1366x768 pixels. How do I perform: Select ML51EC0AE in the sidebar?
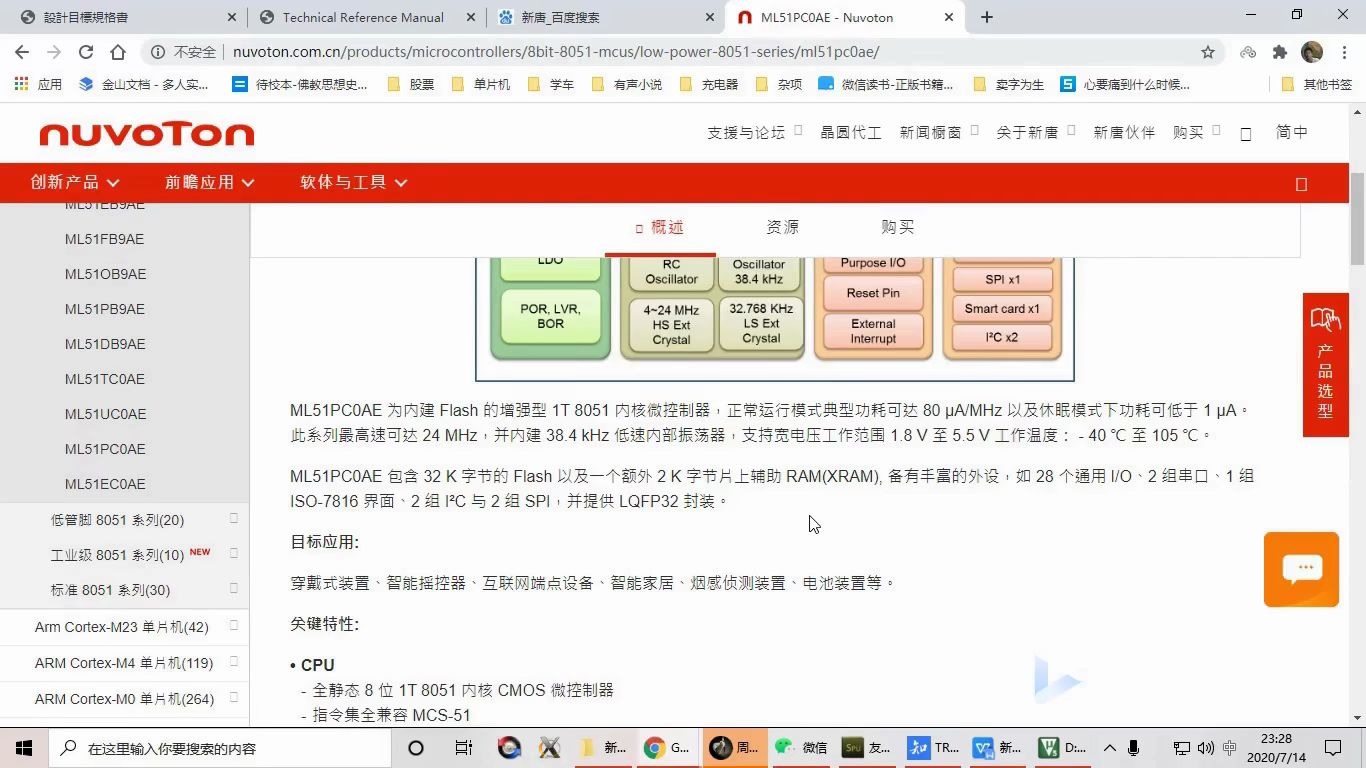point(105,484)
